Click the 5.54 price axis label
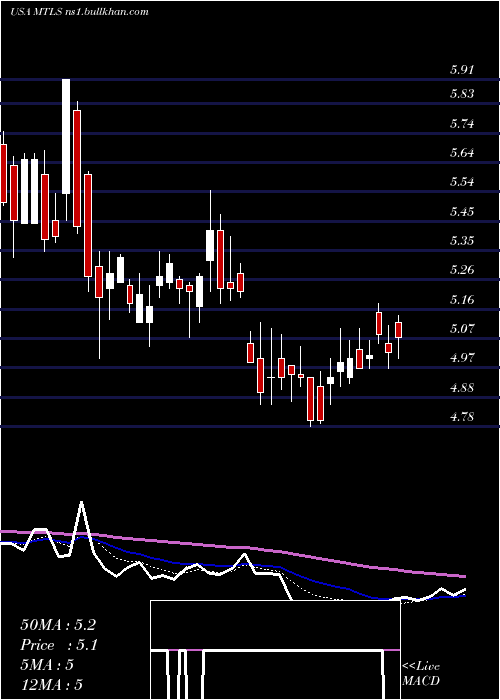 pyautogui.click(x=462, y=182)
